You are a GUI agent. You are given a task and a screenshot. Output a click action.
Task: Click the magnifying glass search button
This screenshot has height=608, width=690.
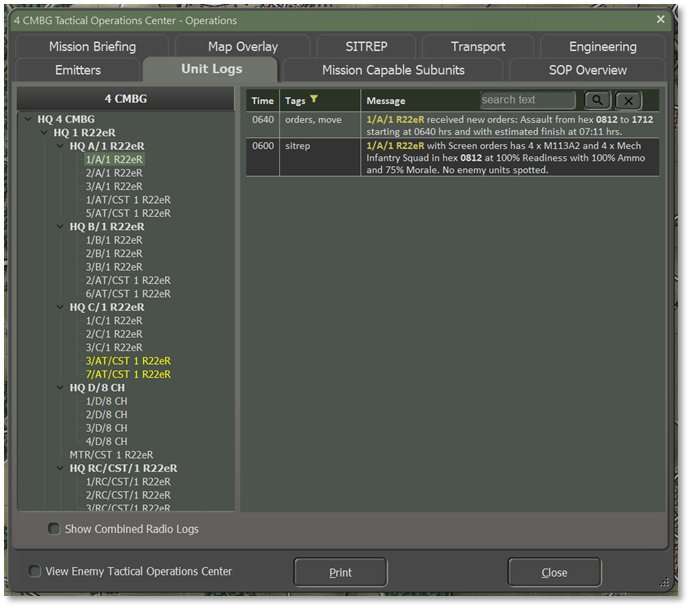tap(597, 100)
